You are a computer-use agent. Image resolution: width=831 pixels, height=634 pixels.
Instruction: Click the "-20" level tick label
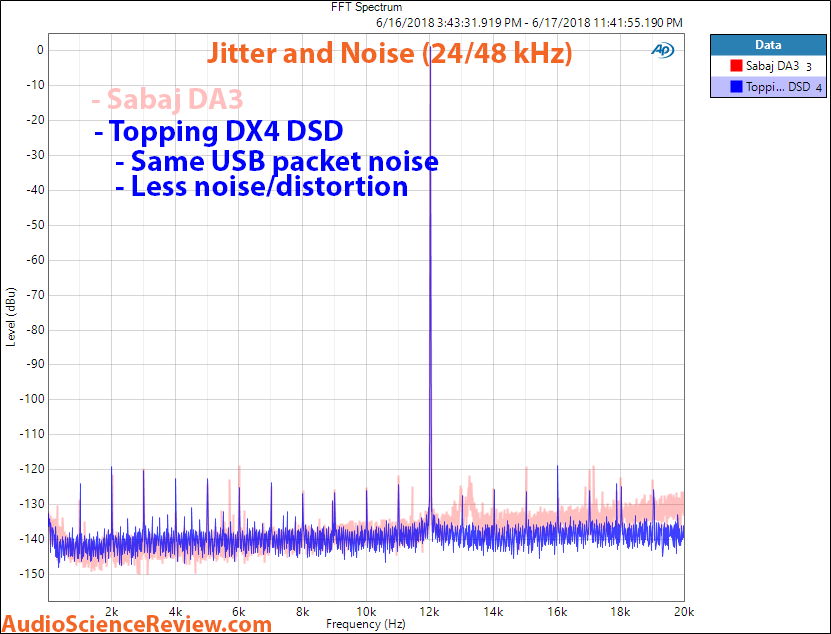coord(36,120)
